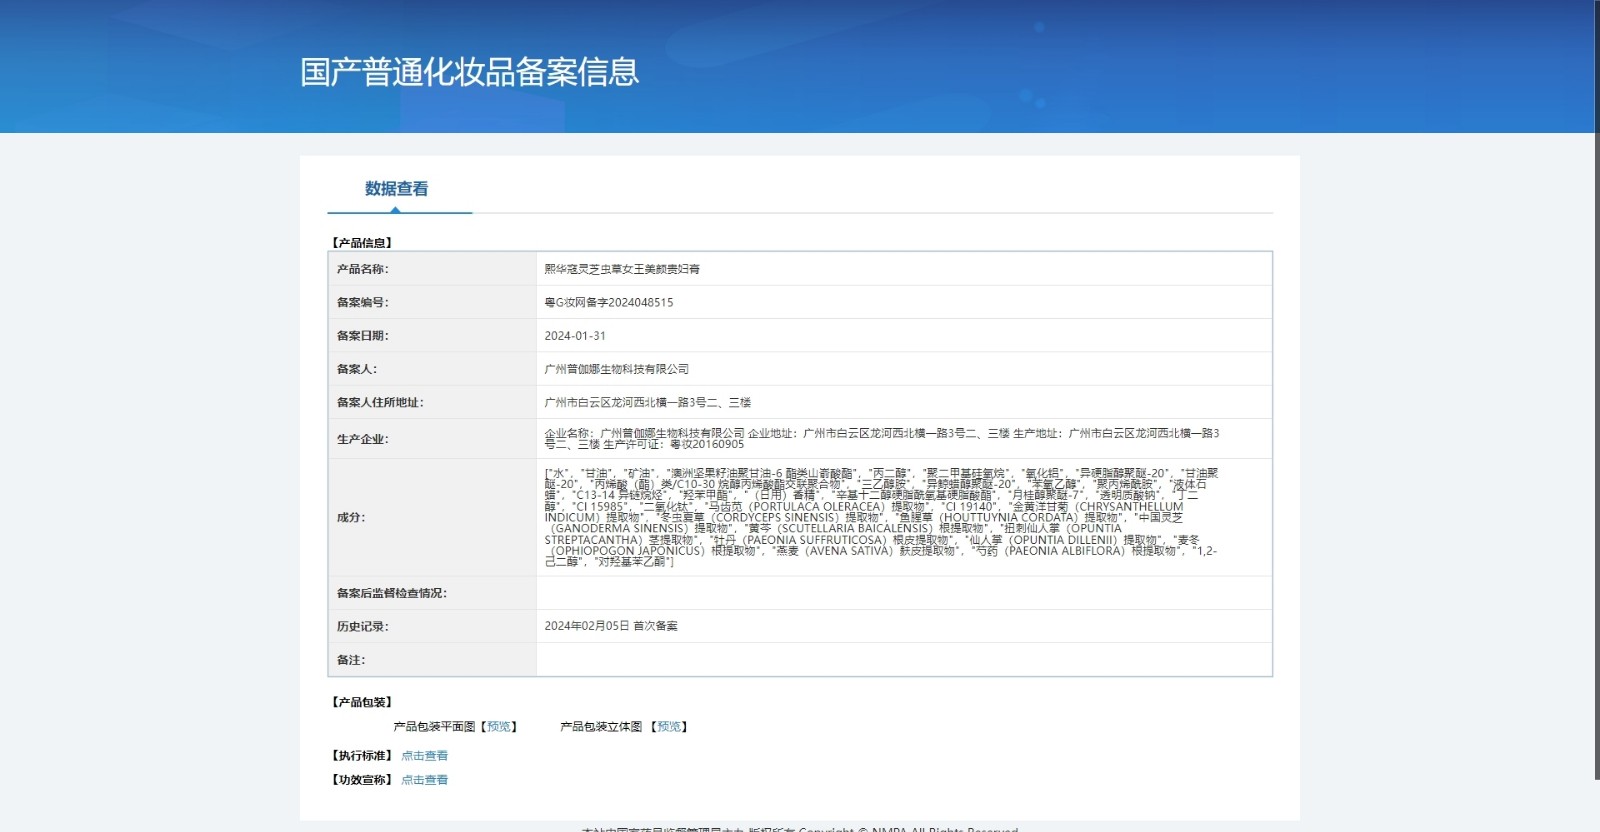Preview the 产品包装立体图 image
This screenshot has width=1600, height=832.
coord(669,727)
